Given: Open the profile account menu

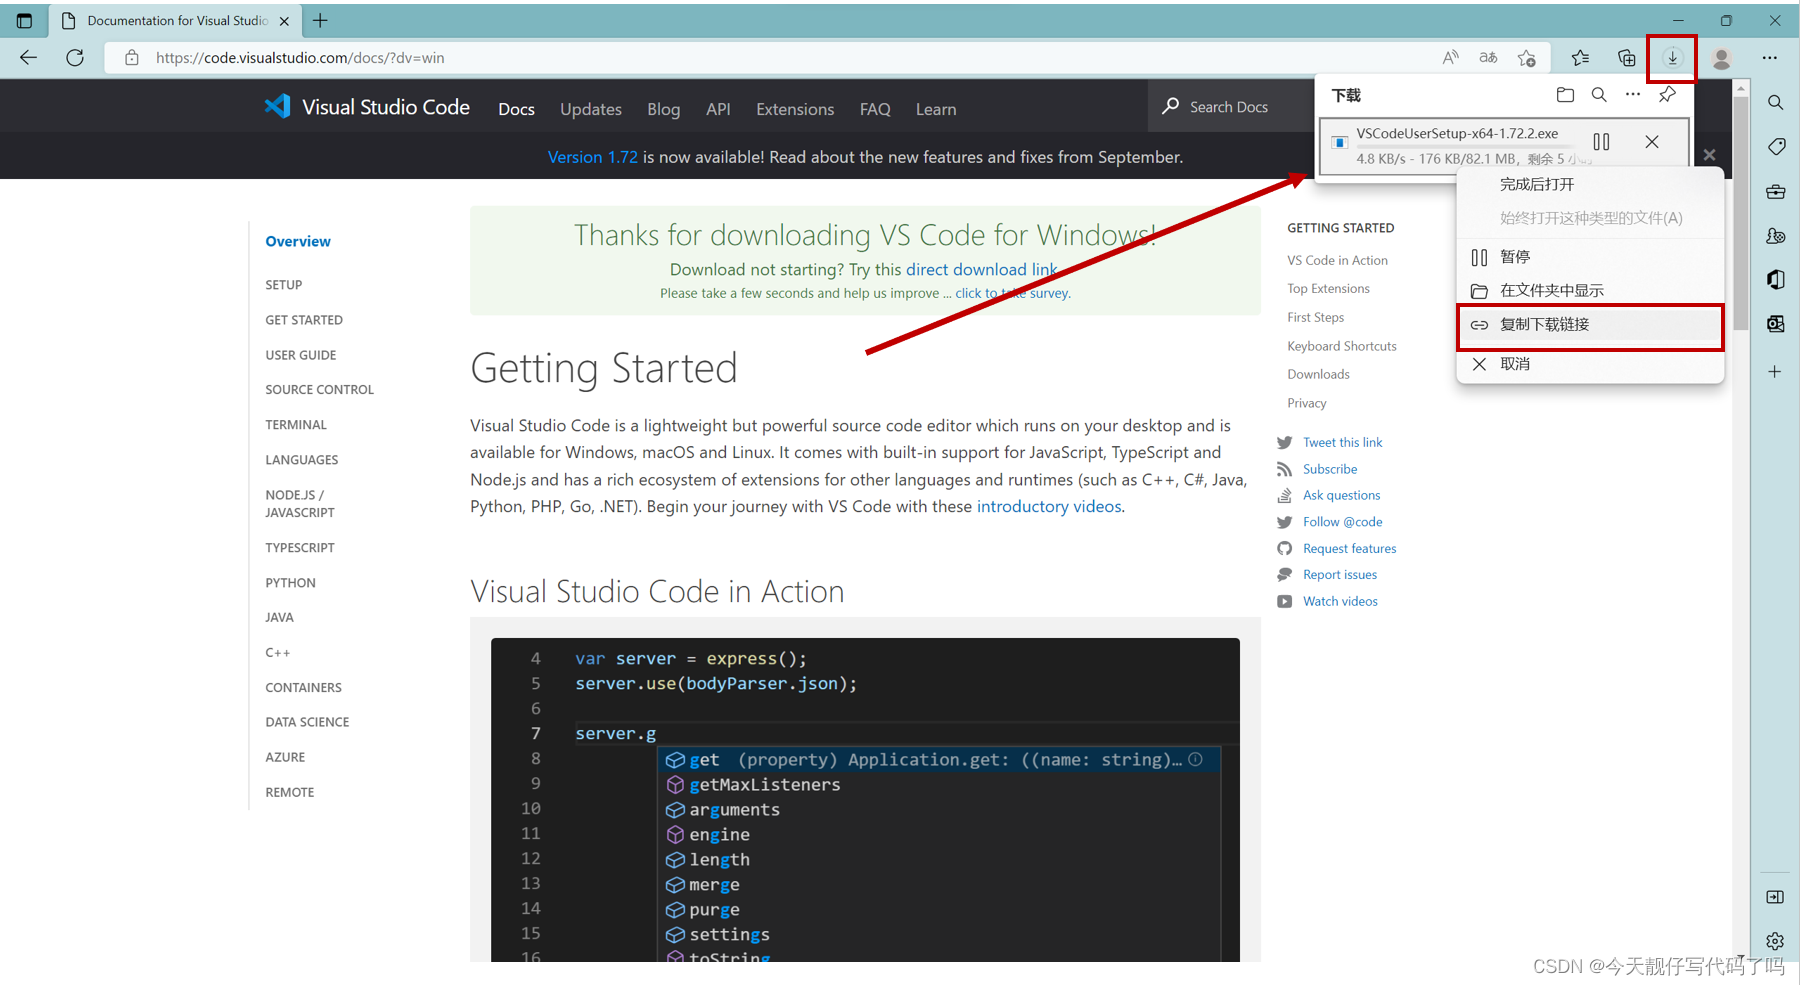Looking at the screenshot, I should point(1721,58).
